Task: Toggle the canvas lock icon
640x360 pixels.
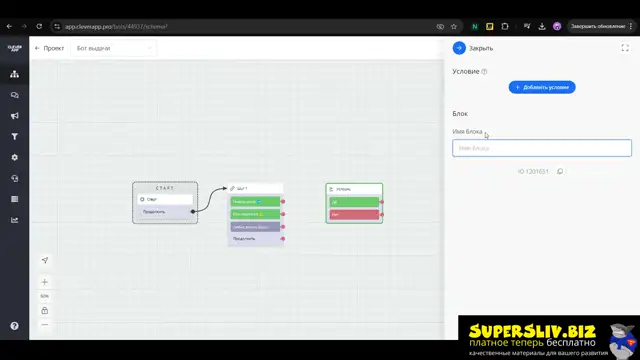Action: [44, 311]
